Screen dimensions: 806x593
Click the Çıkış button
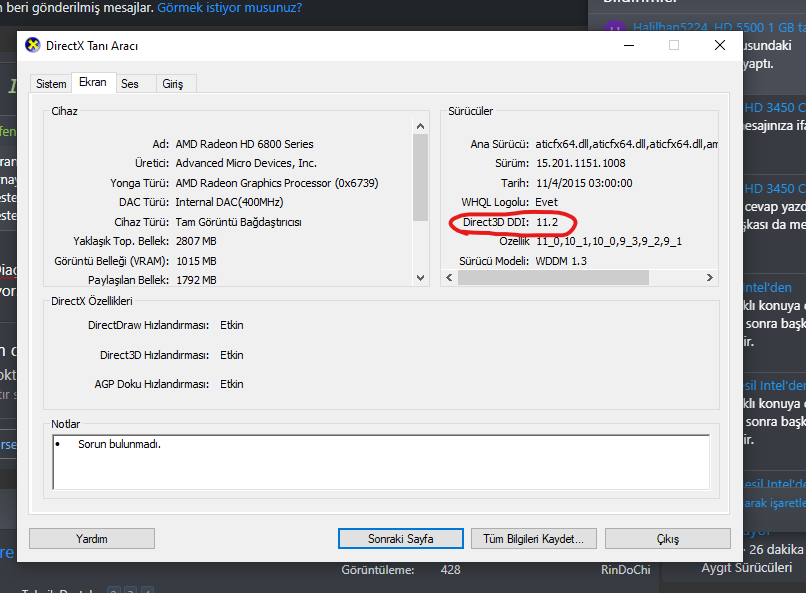[x=668, y=539]
